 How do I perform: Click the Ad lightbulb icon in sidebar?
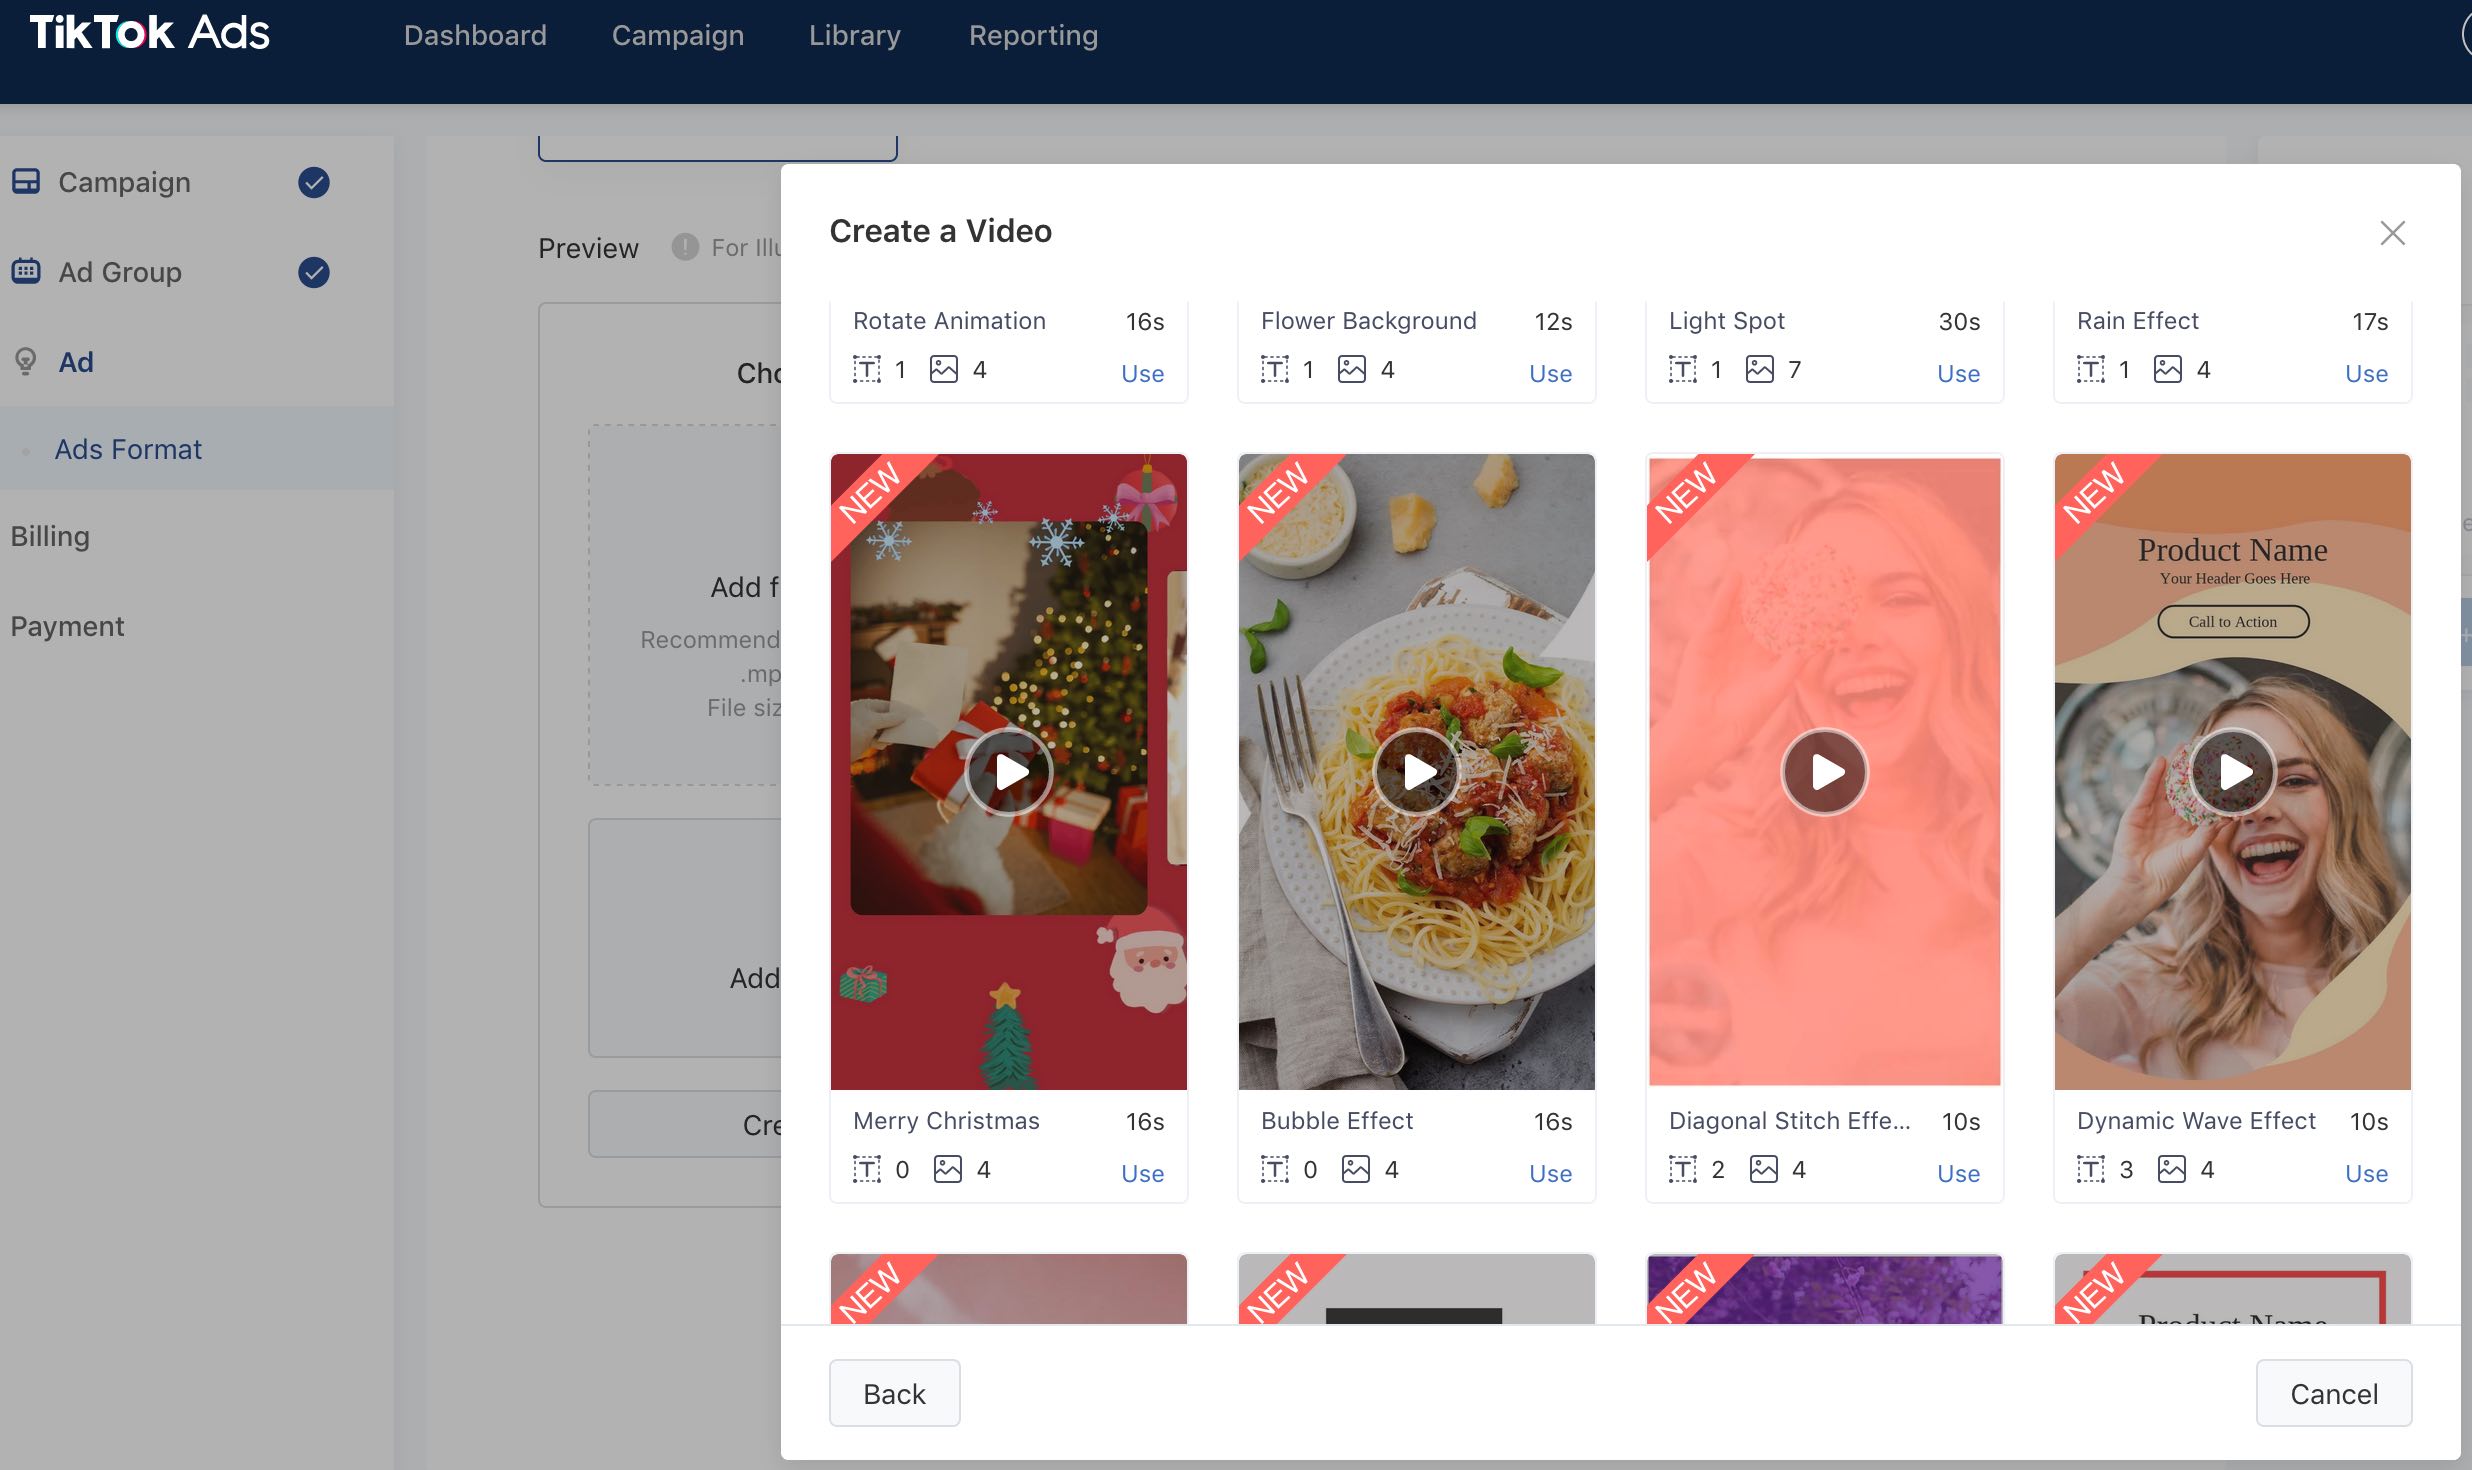click(26, 361)
